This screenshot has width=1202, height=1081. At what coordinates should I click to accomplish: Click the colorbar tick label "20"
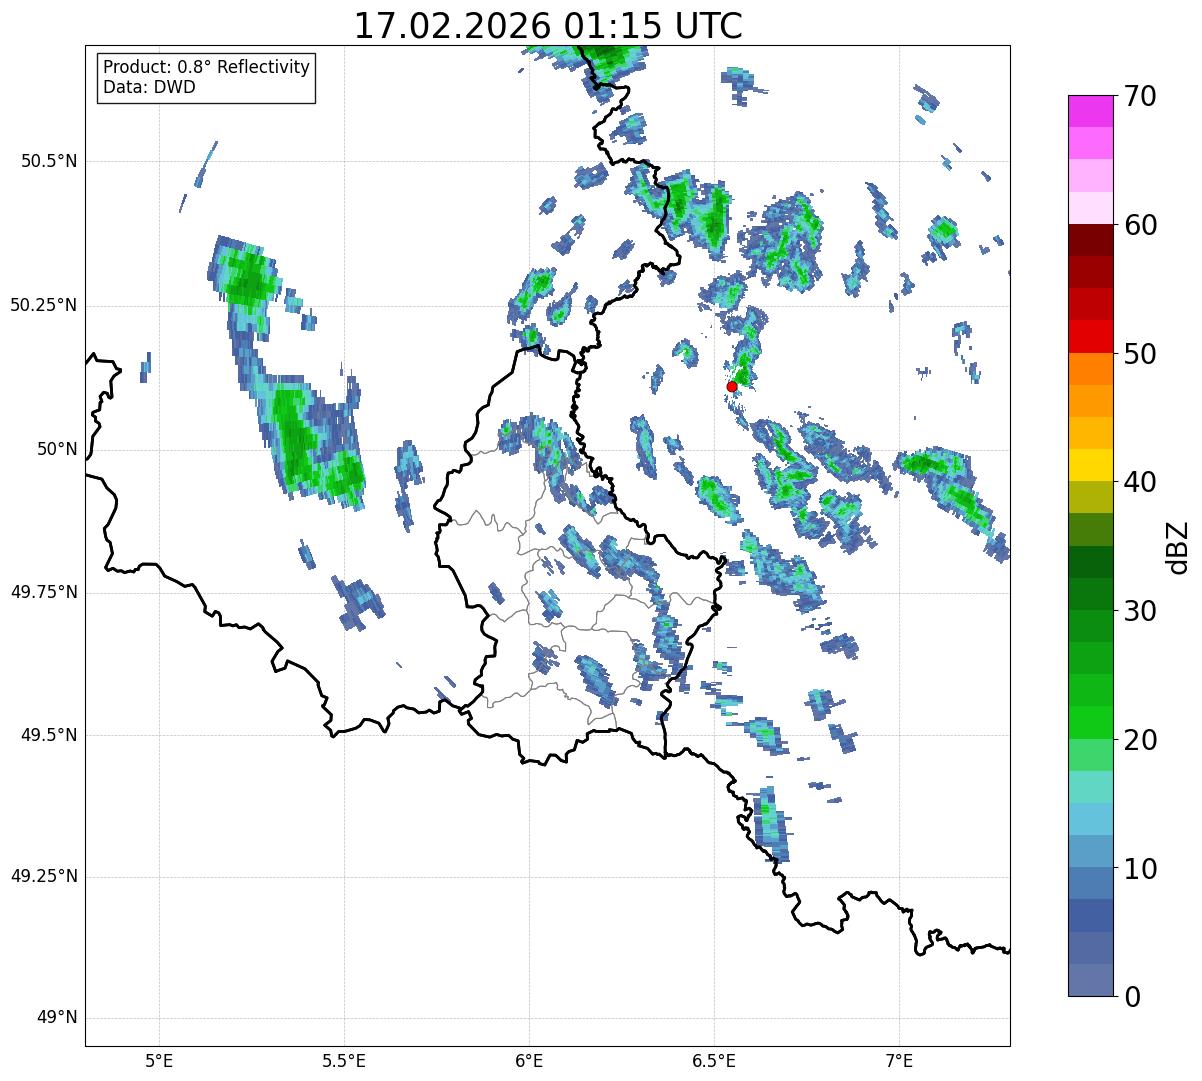click(x=1139, y=740)
